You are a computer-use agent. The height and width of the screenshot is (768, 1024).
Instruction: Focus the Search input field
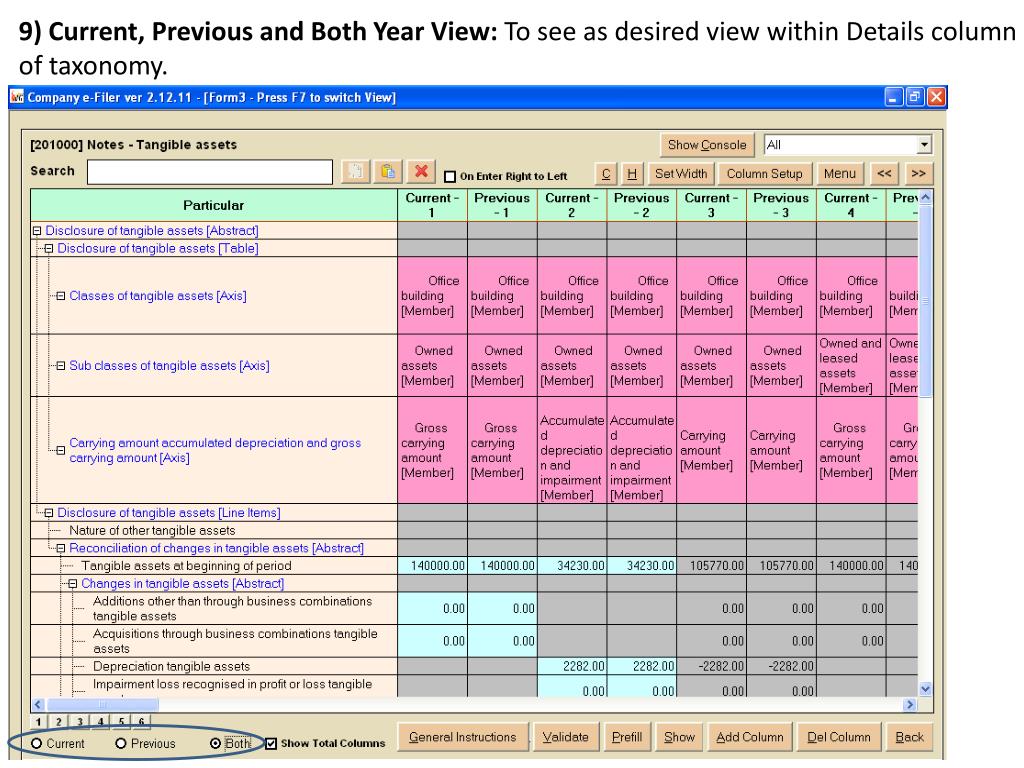pyautogui.click(x=210, y=172)
